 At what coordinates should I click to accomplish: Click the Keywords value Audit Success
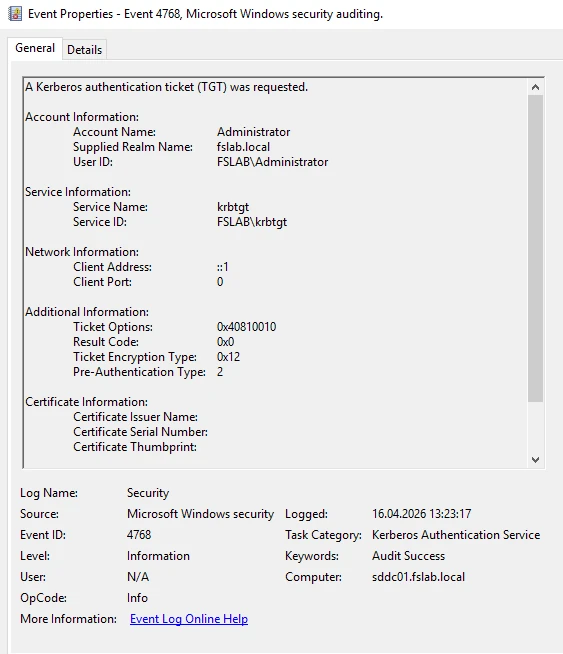408,556
